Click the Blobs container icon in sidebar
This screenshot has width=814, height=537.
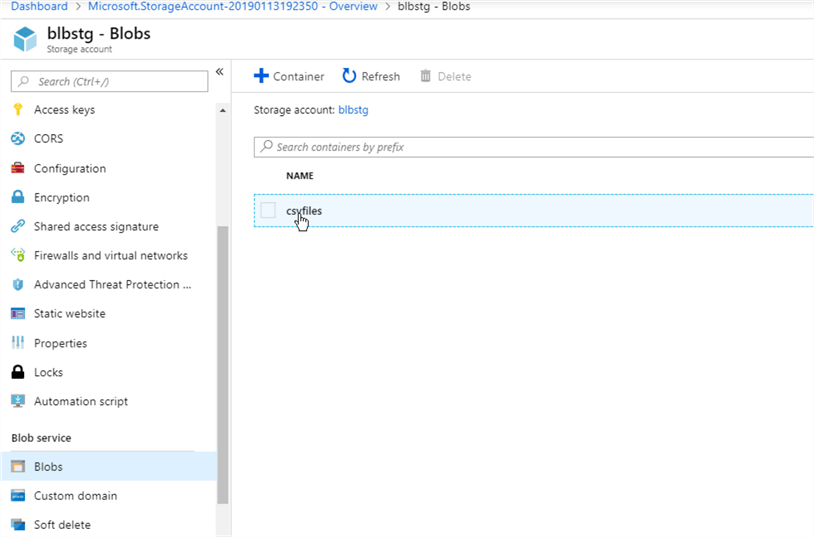pyautogui.click(x=18, y=466)
